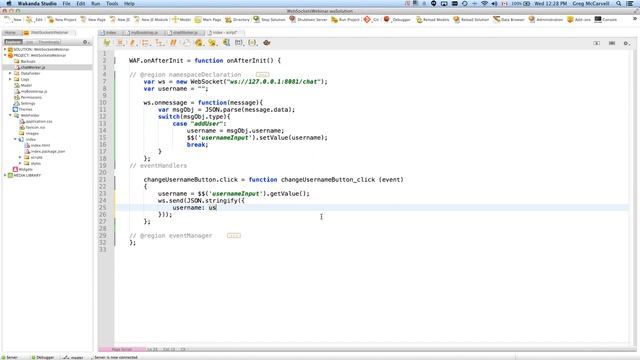Viewport: 640px width, 360px height.
Task: Open the Console from toolbar
Action: (606, 20)
